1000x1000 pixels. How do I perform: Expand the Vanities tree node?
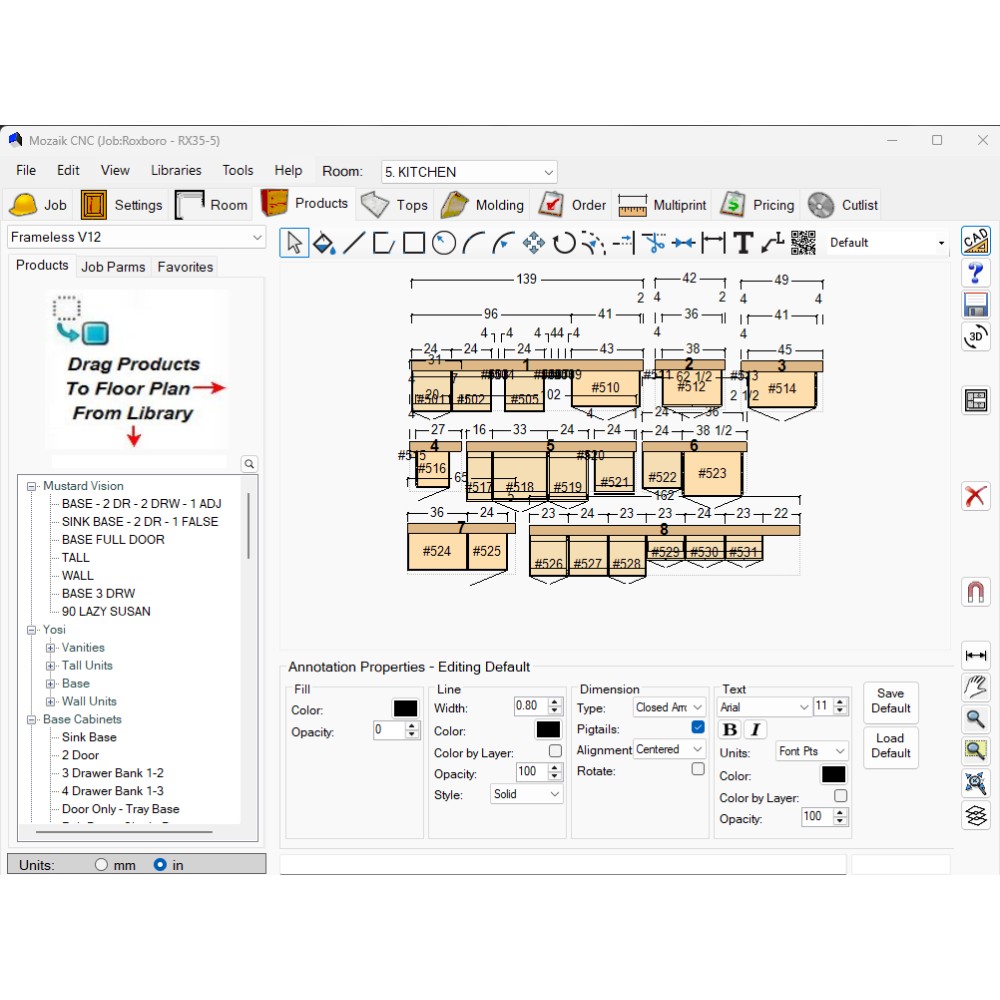click(50, 648)
